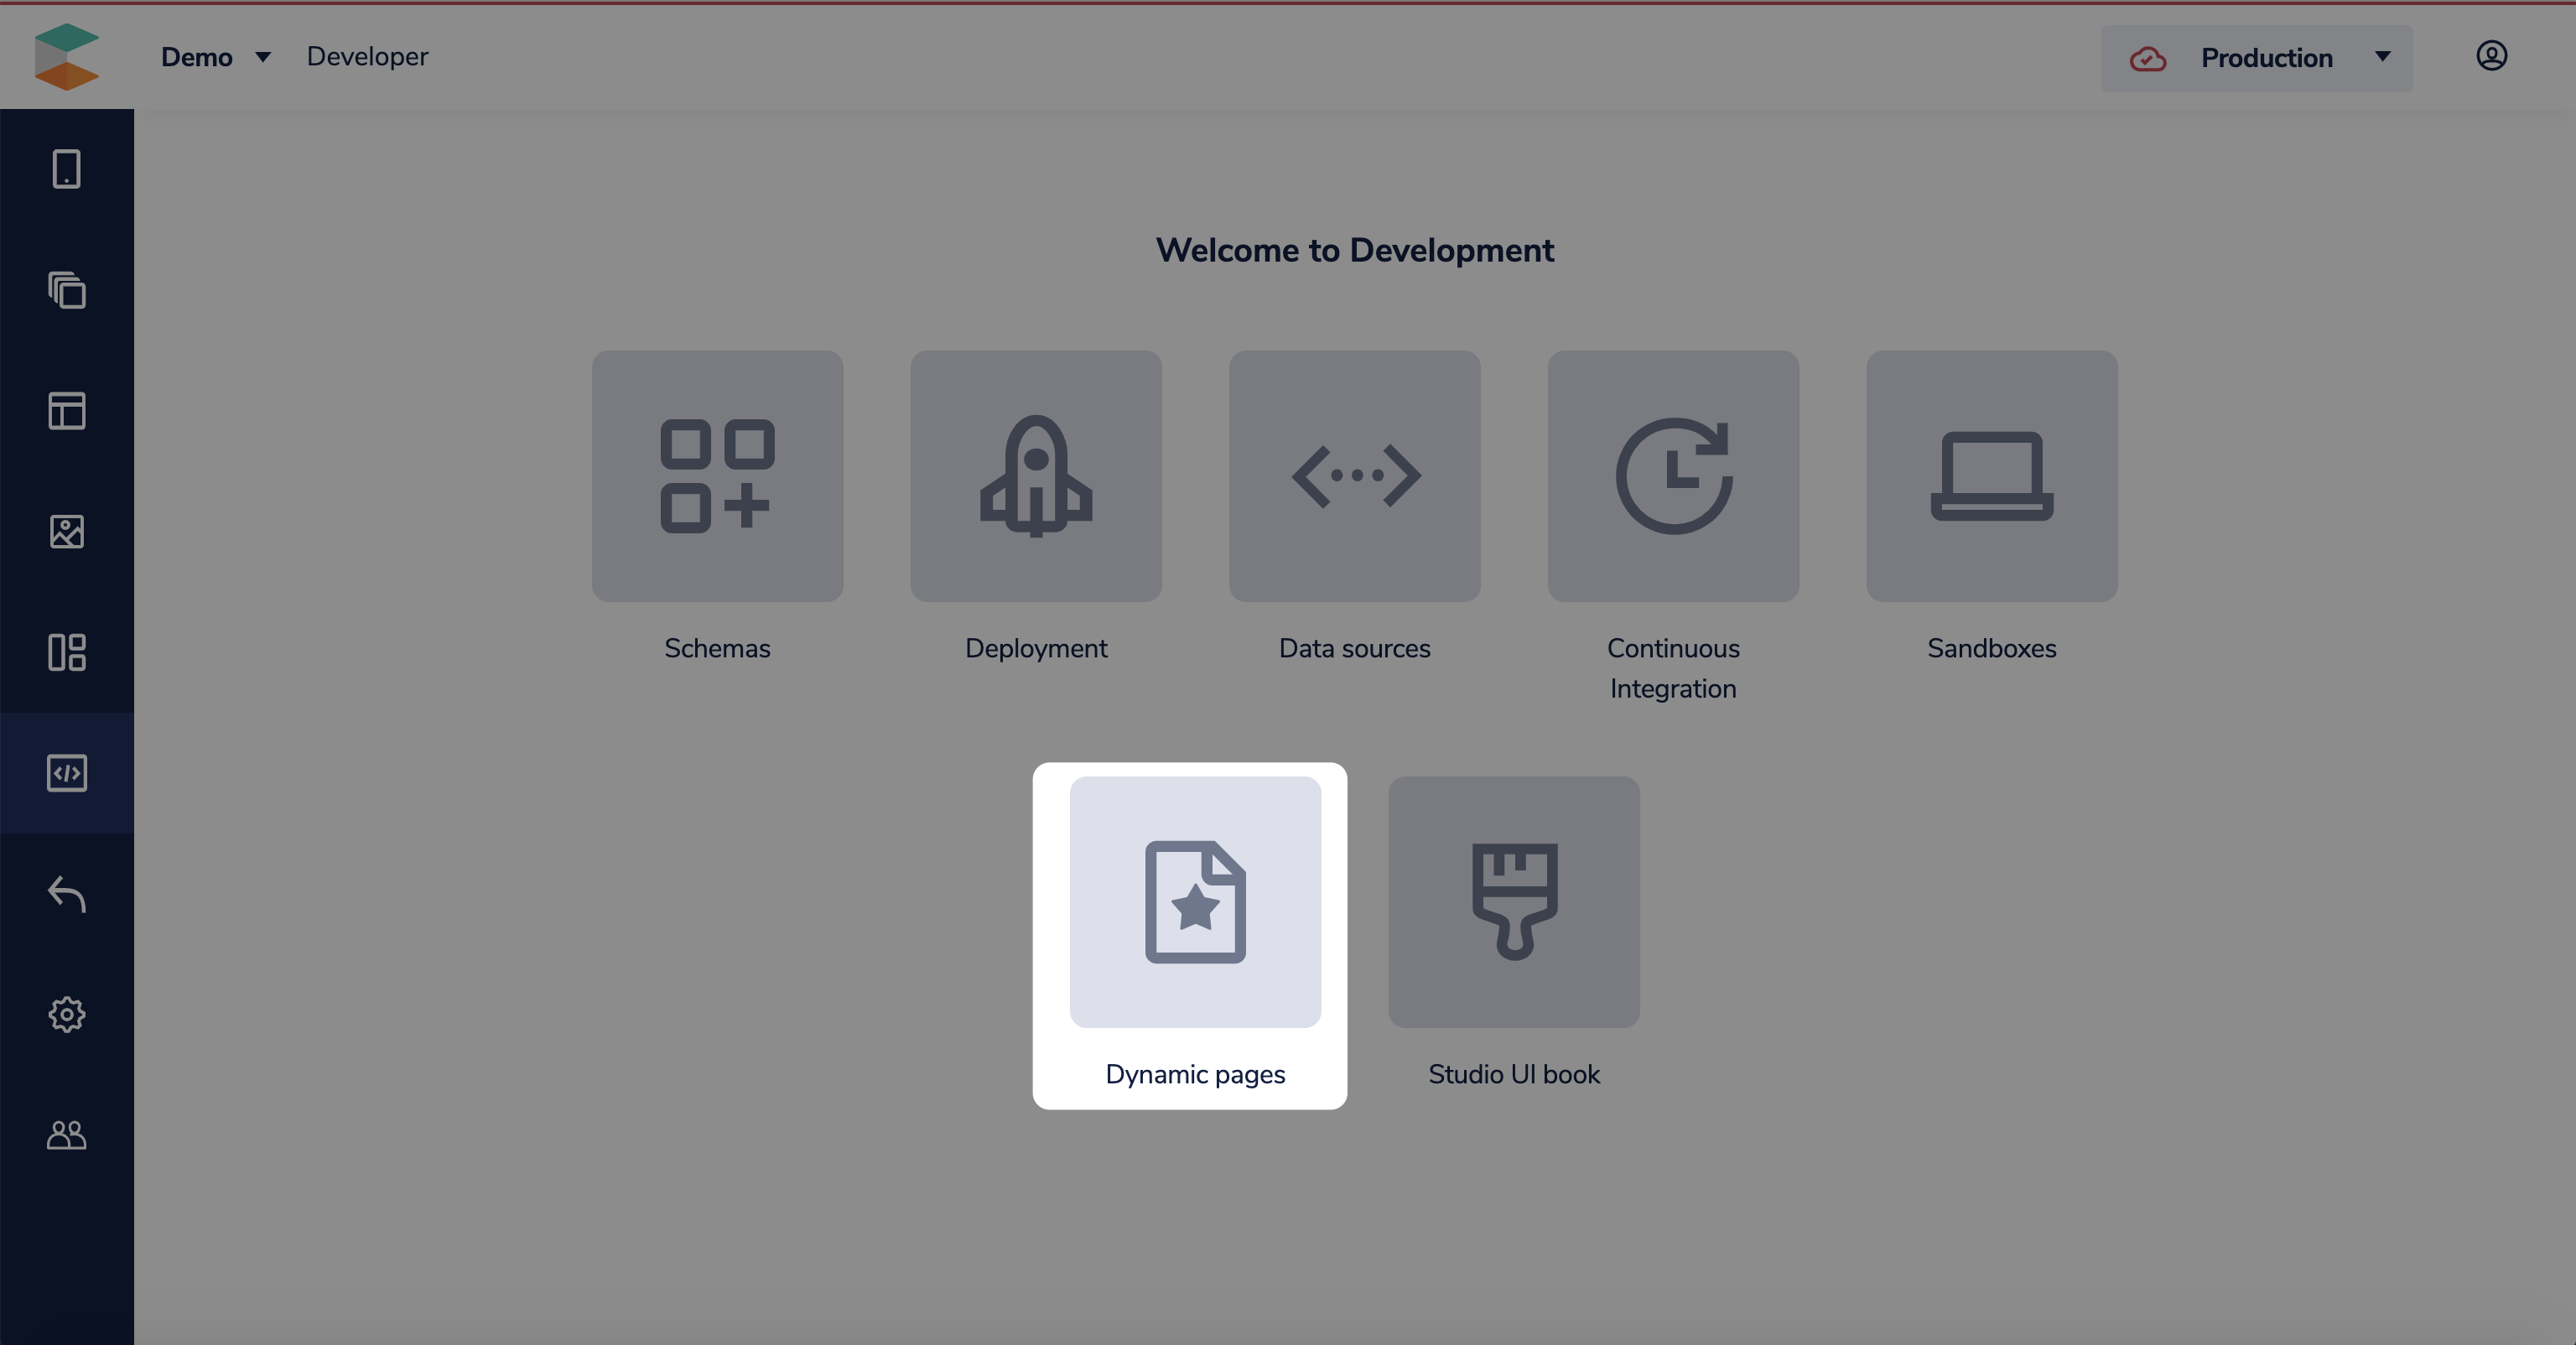Image resolution: width=2576 pixels, height=1345 pixels.
Task: Open the user account profile icon
Action: 2490,56
